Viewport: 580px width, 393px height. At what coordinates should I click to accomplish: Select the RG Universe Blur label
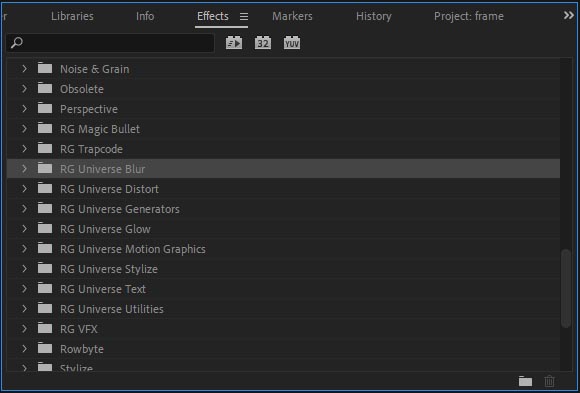tap(102, 169)
